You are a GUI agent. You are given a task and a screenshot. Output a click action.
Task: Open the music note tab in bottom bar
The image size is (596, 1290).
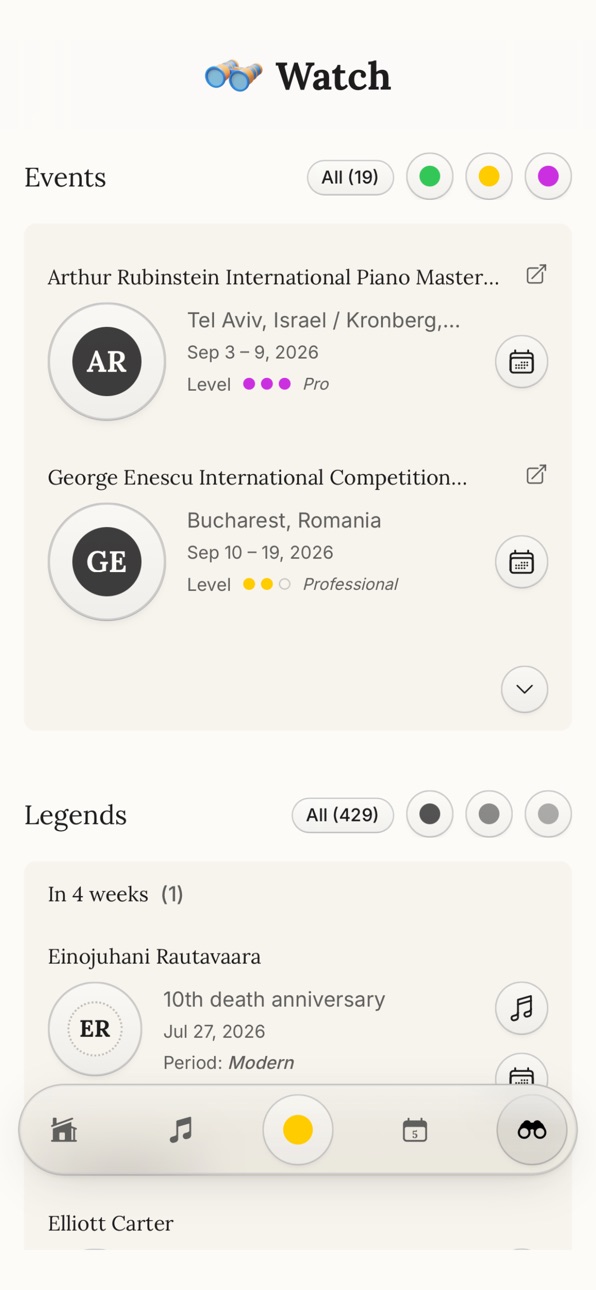coord(181,1130)
